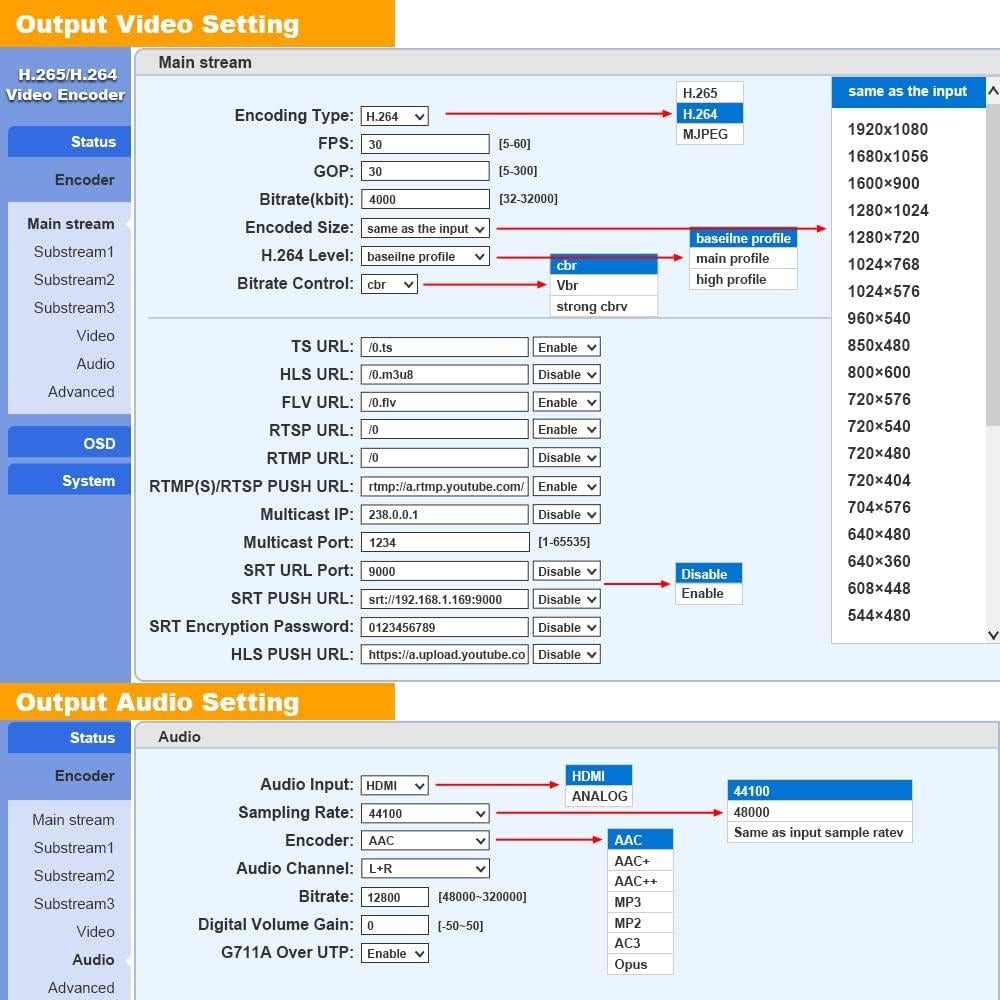Screen dimensions: 1000x1000
Task: Open the H.264 Level dropdown
Action: [425, 257]
